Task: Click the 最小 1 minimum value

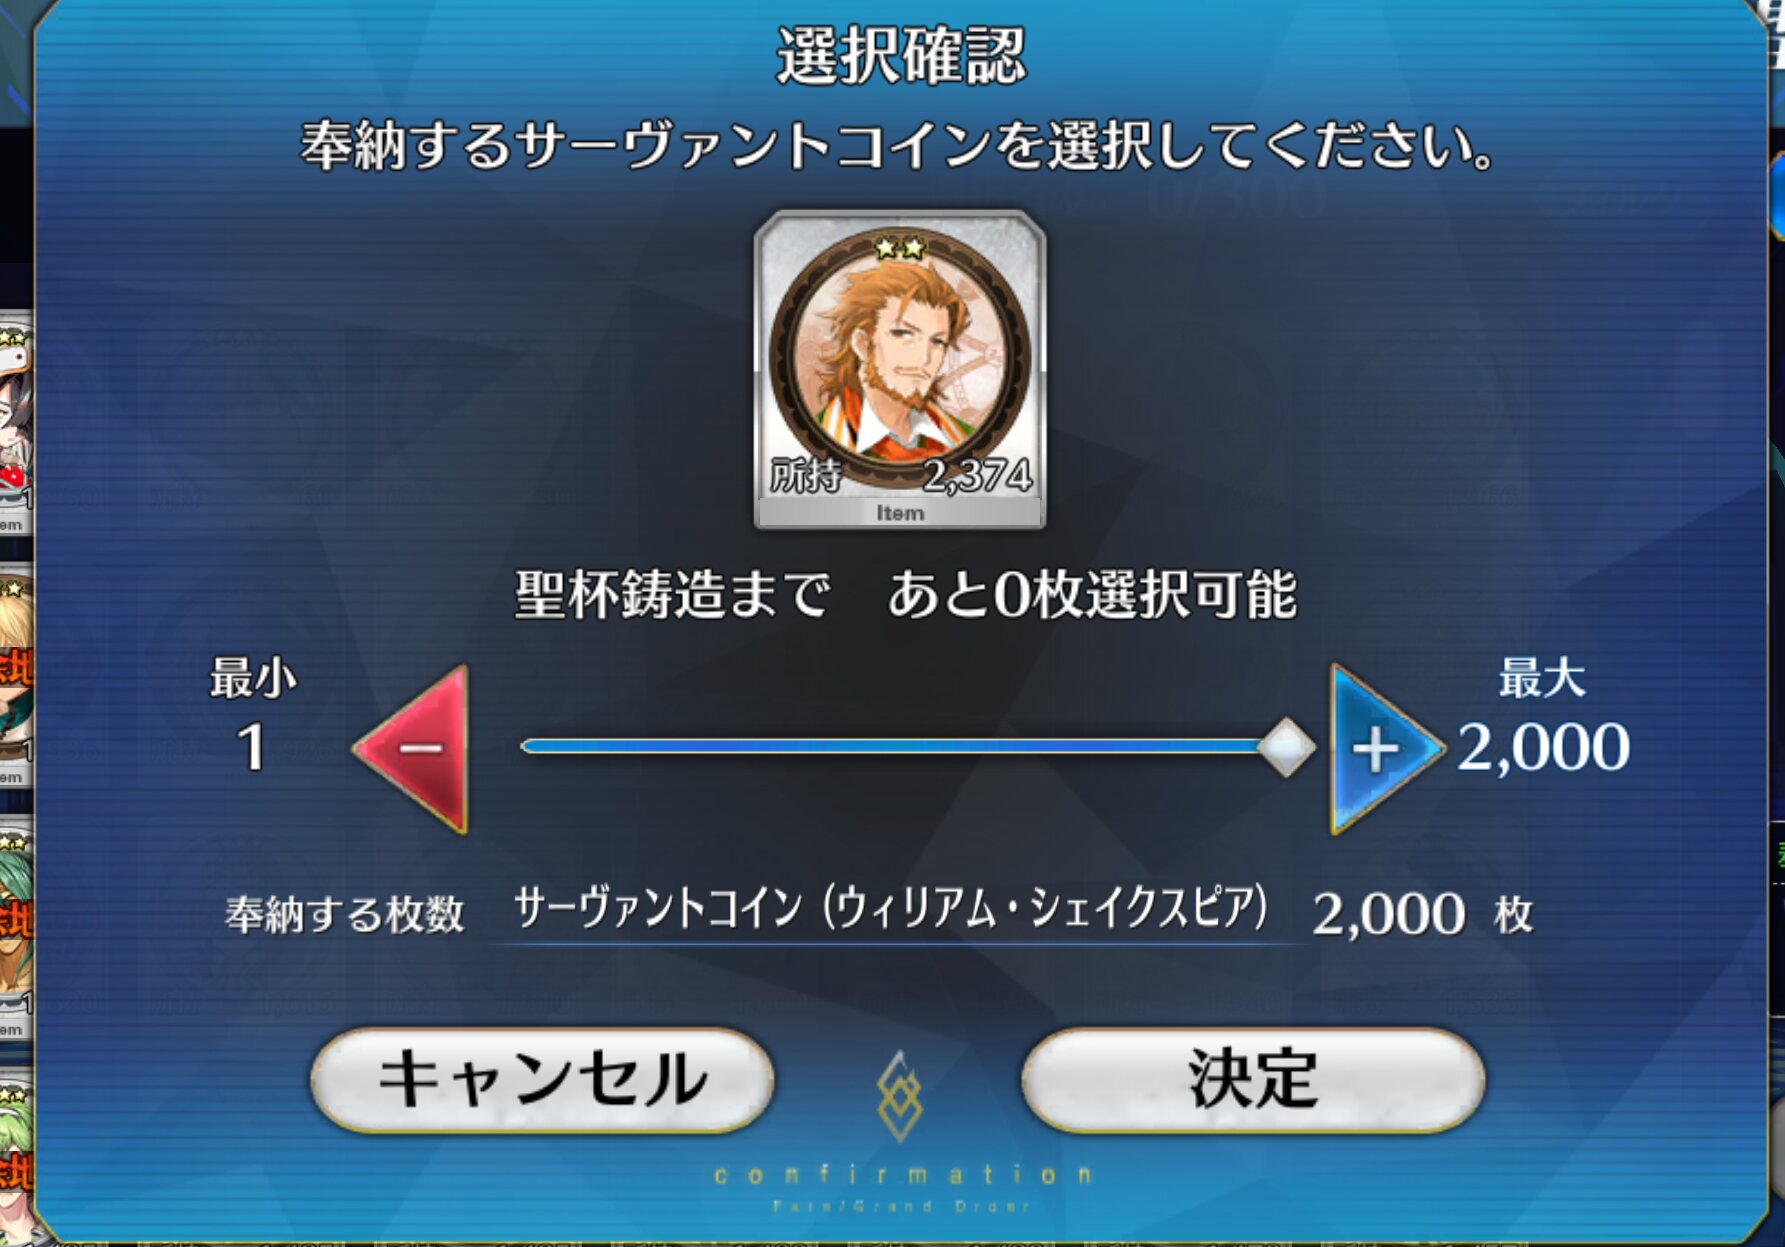Action: (x=252, y=717)
